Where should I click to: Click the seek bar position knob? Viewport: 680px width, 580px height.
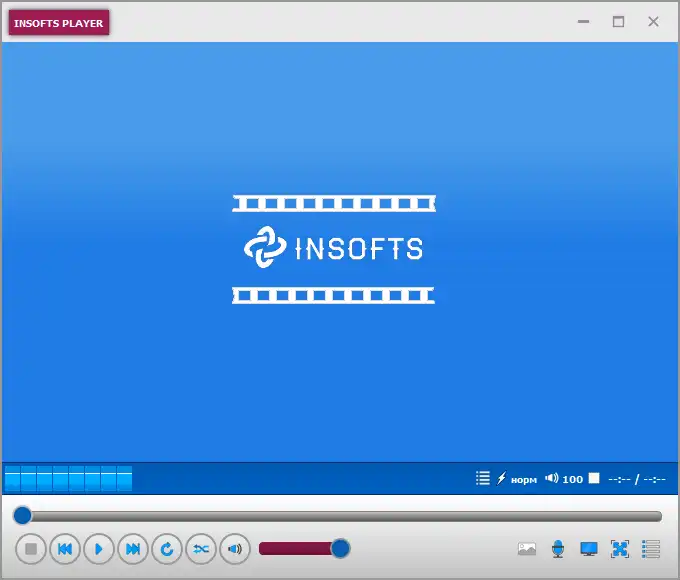(x=22, y=515)
